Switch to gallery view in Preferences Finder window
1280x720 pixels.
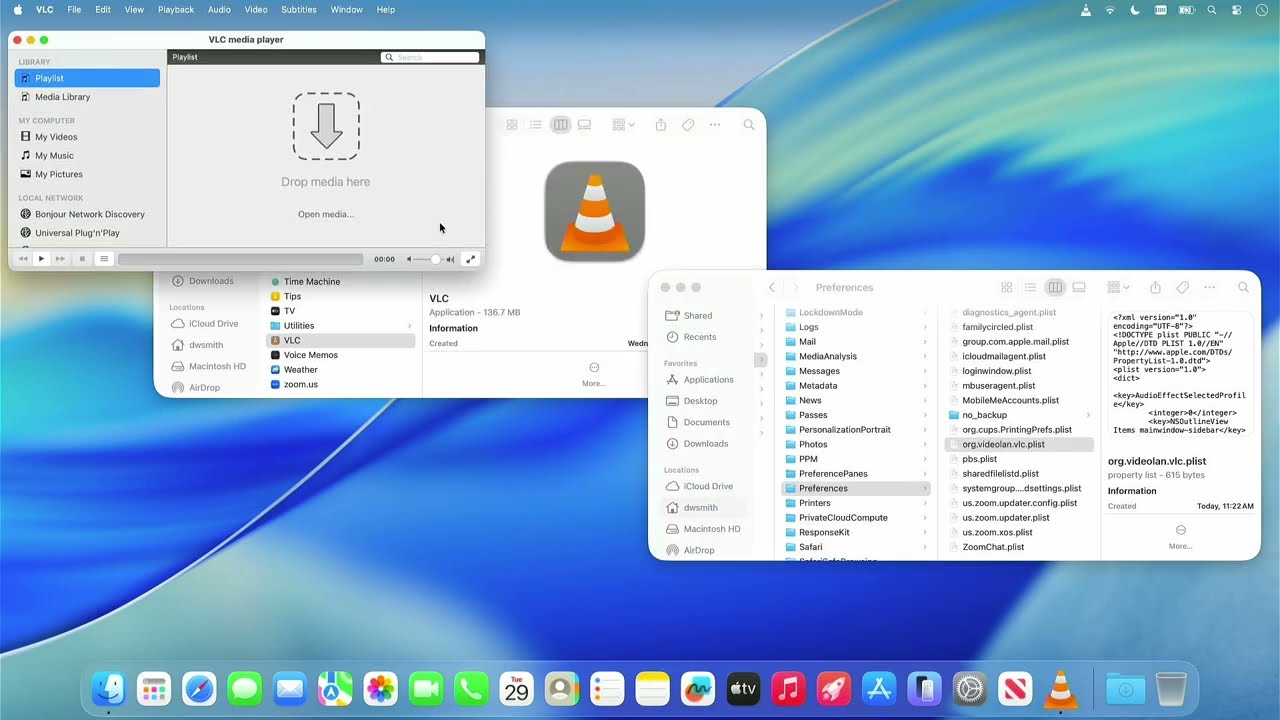point(1079,287)
